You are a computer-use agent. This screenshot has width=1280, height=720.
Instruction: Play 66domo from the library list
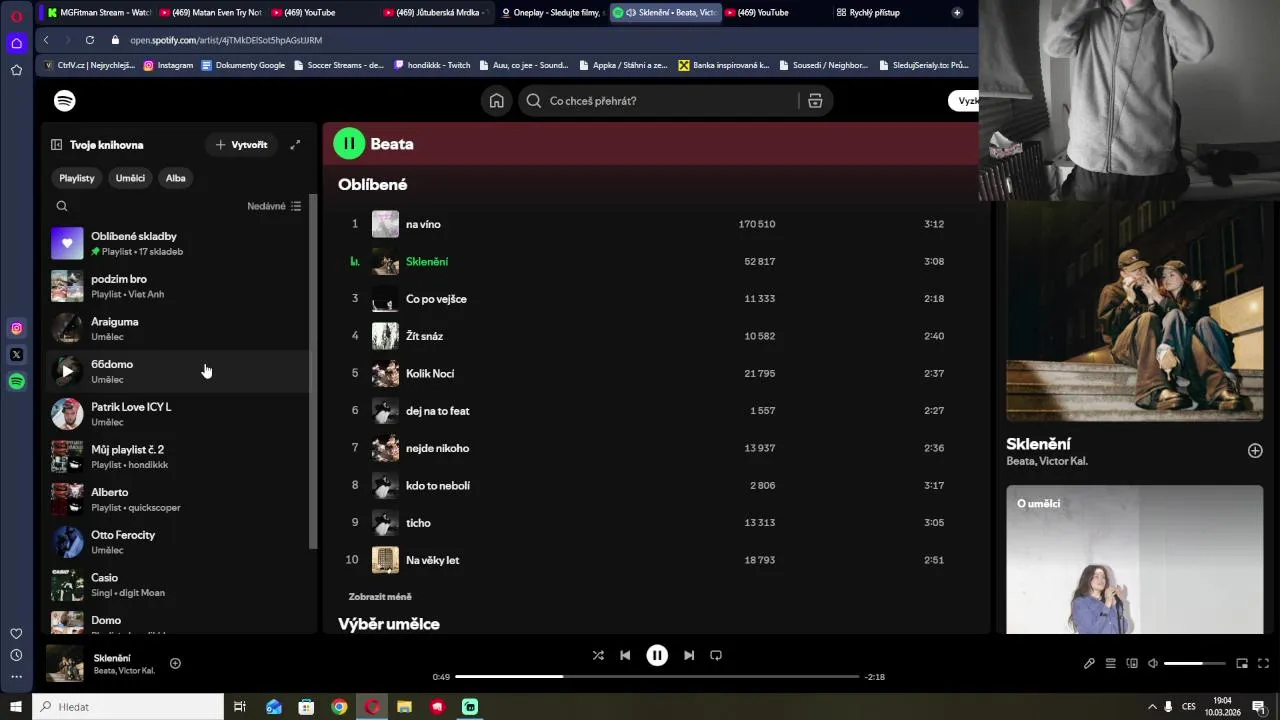[67, 371]
